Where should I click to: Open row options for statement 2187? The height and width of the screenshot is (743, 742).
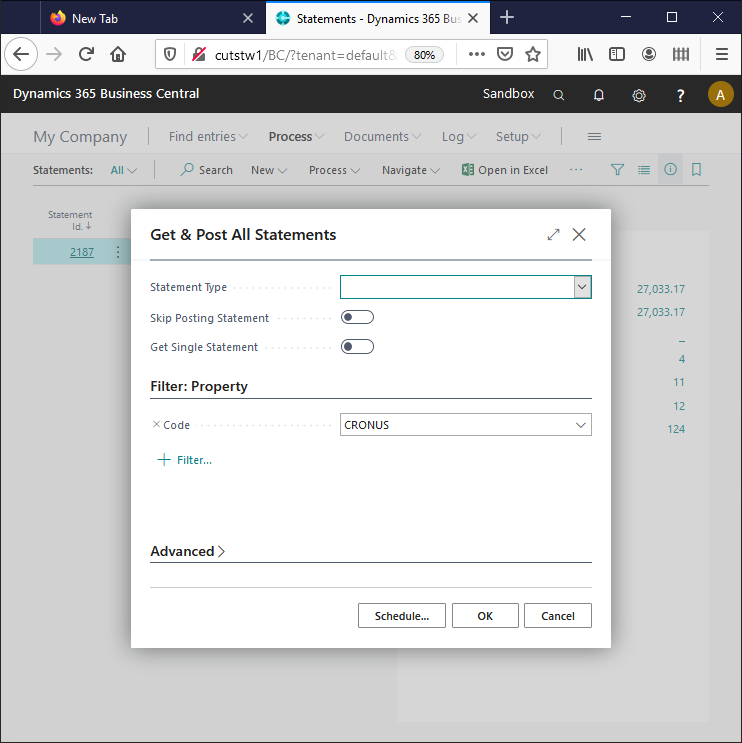pos(118,252)
